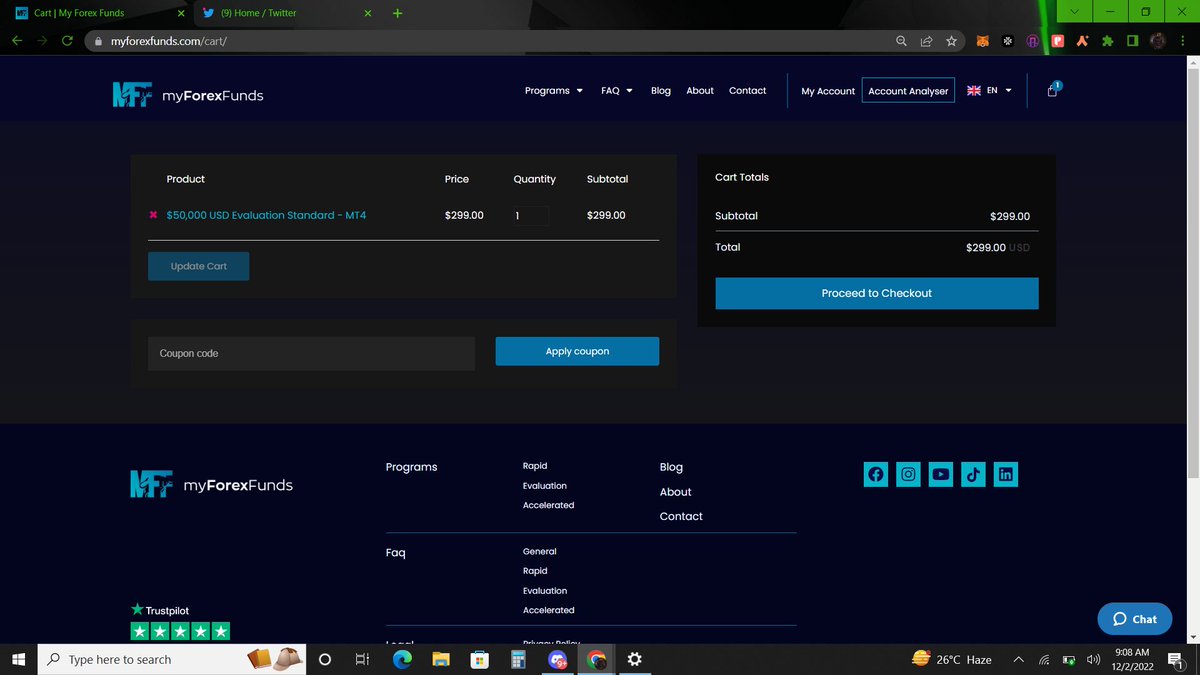Click the Windows Start button

(x=18, y=660)
